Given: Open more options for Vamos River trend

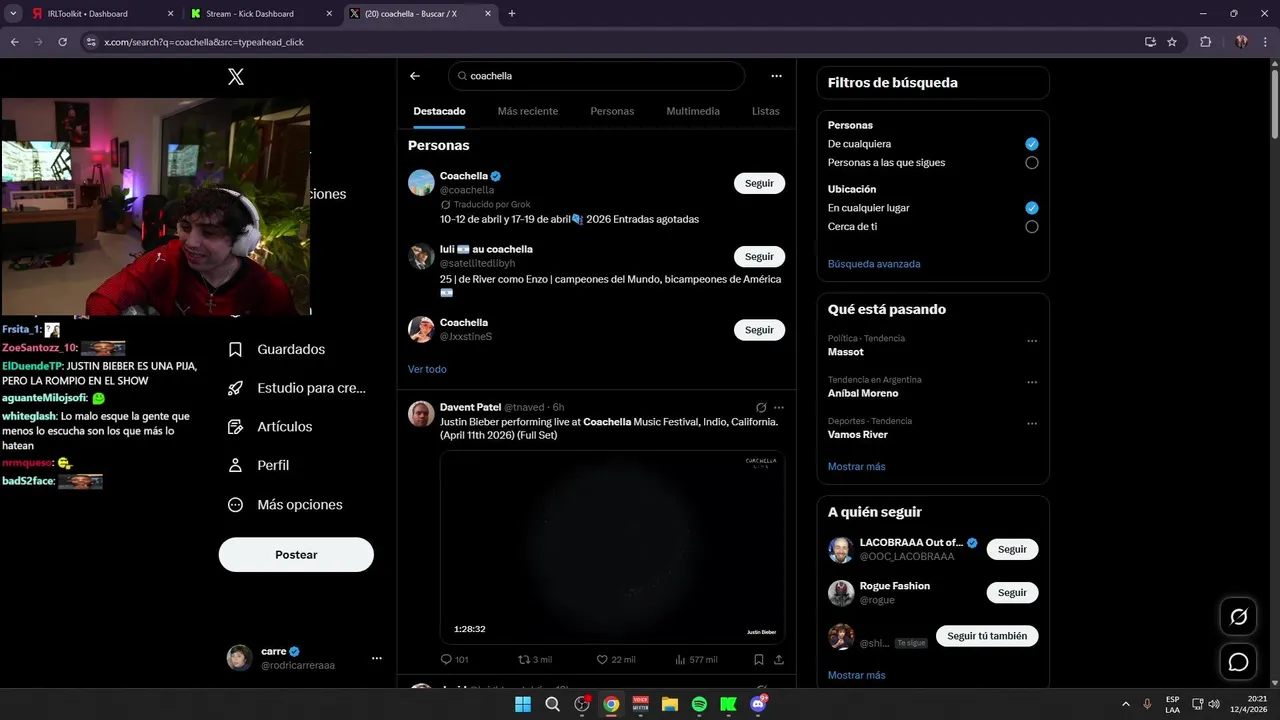Looking at the screenshot, I should click(x=1032, y=424).
